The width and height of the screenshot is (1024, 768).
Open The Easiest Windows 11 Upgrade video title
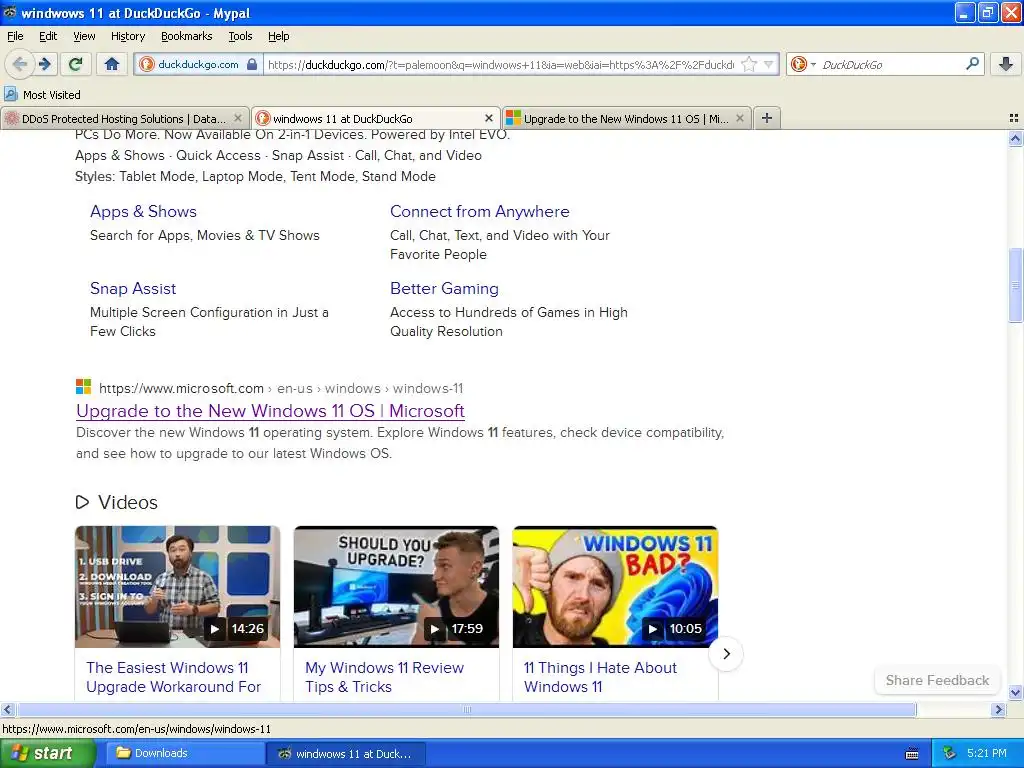click(173, 677)
